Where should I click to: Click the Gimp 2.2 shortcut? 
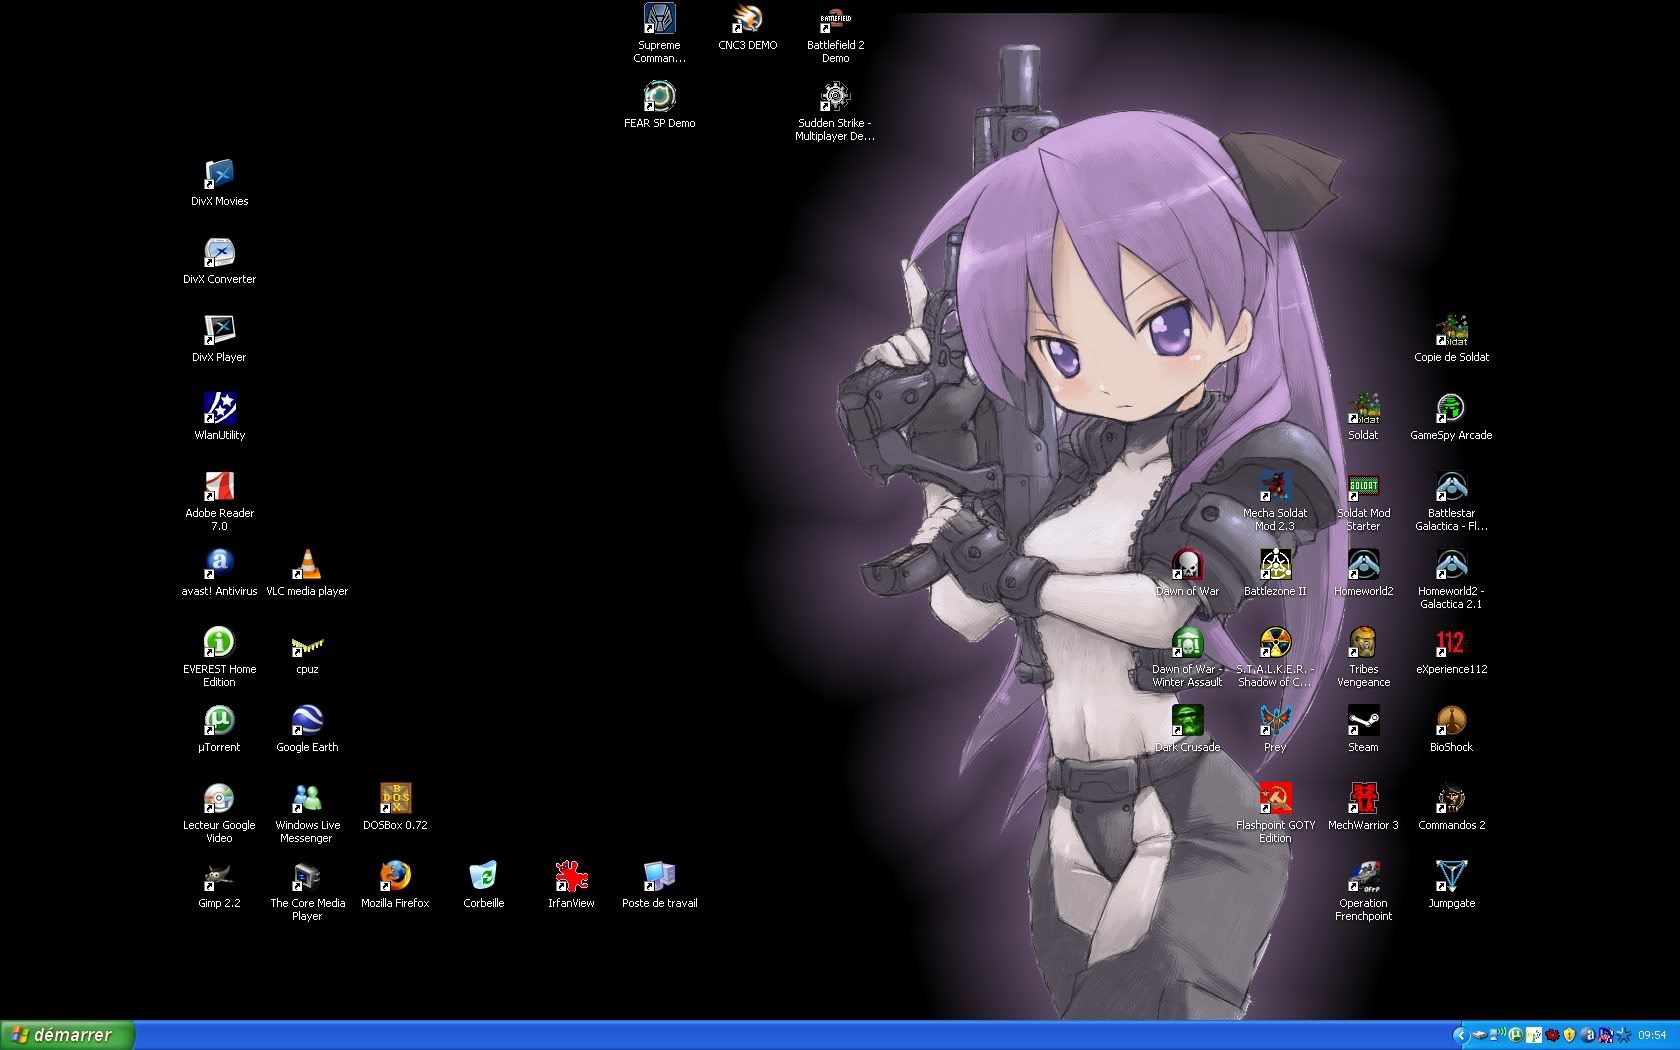(x=219, y=876)
